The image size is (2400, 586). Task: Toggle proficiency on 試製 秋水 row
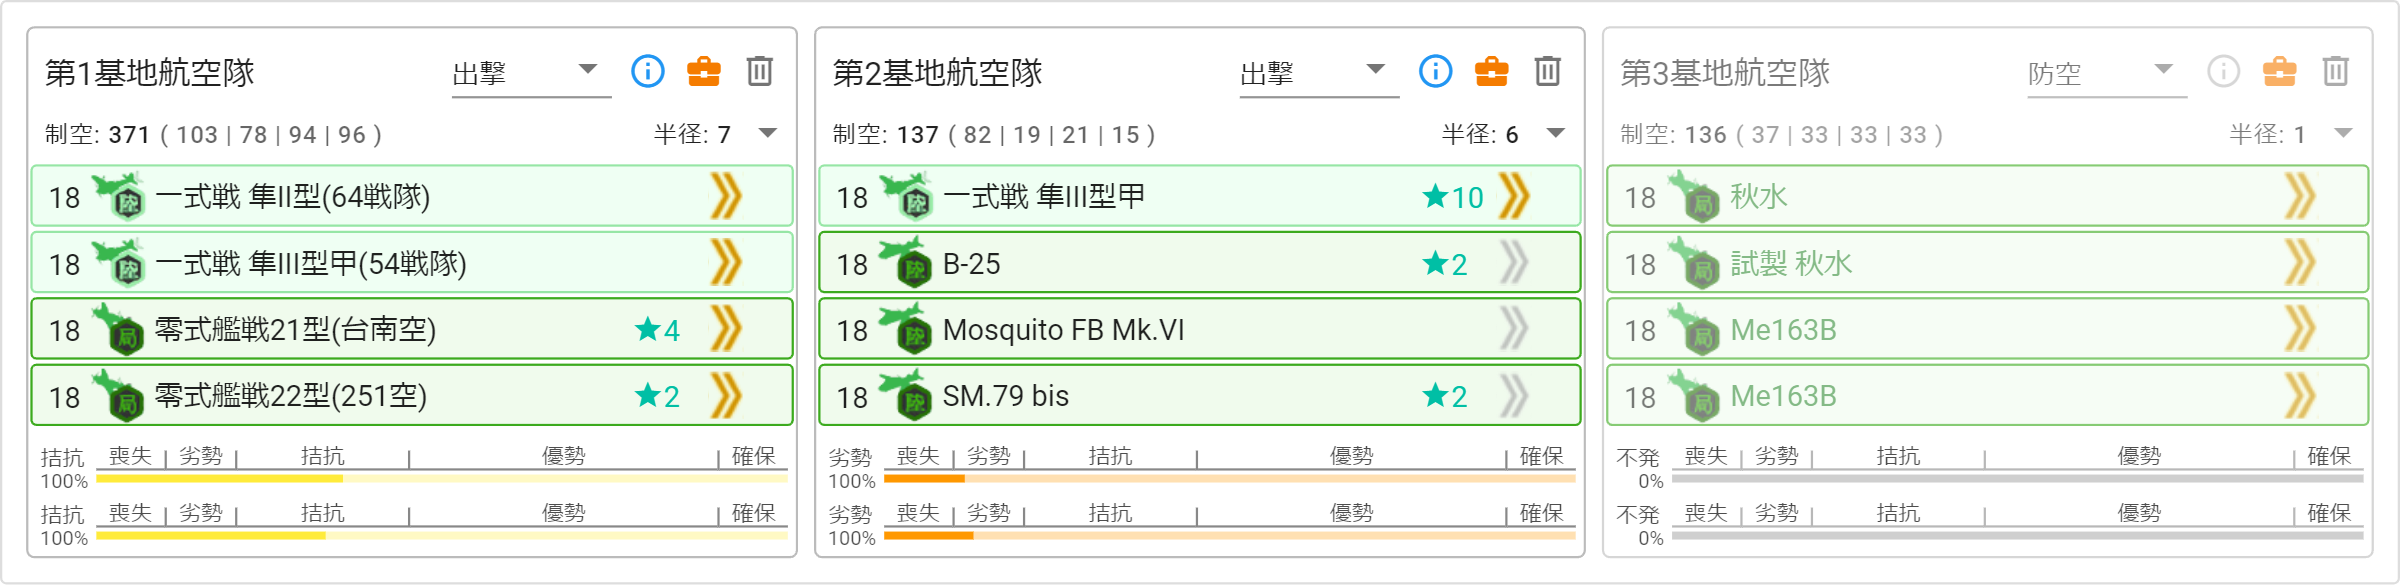point(2302,263)
